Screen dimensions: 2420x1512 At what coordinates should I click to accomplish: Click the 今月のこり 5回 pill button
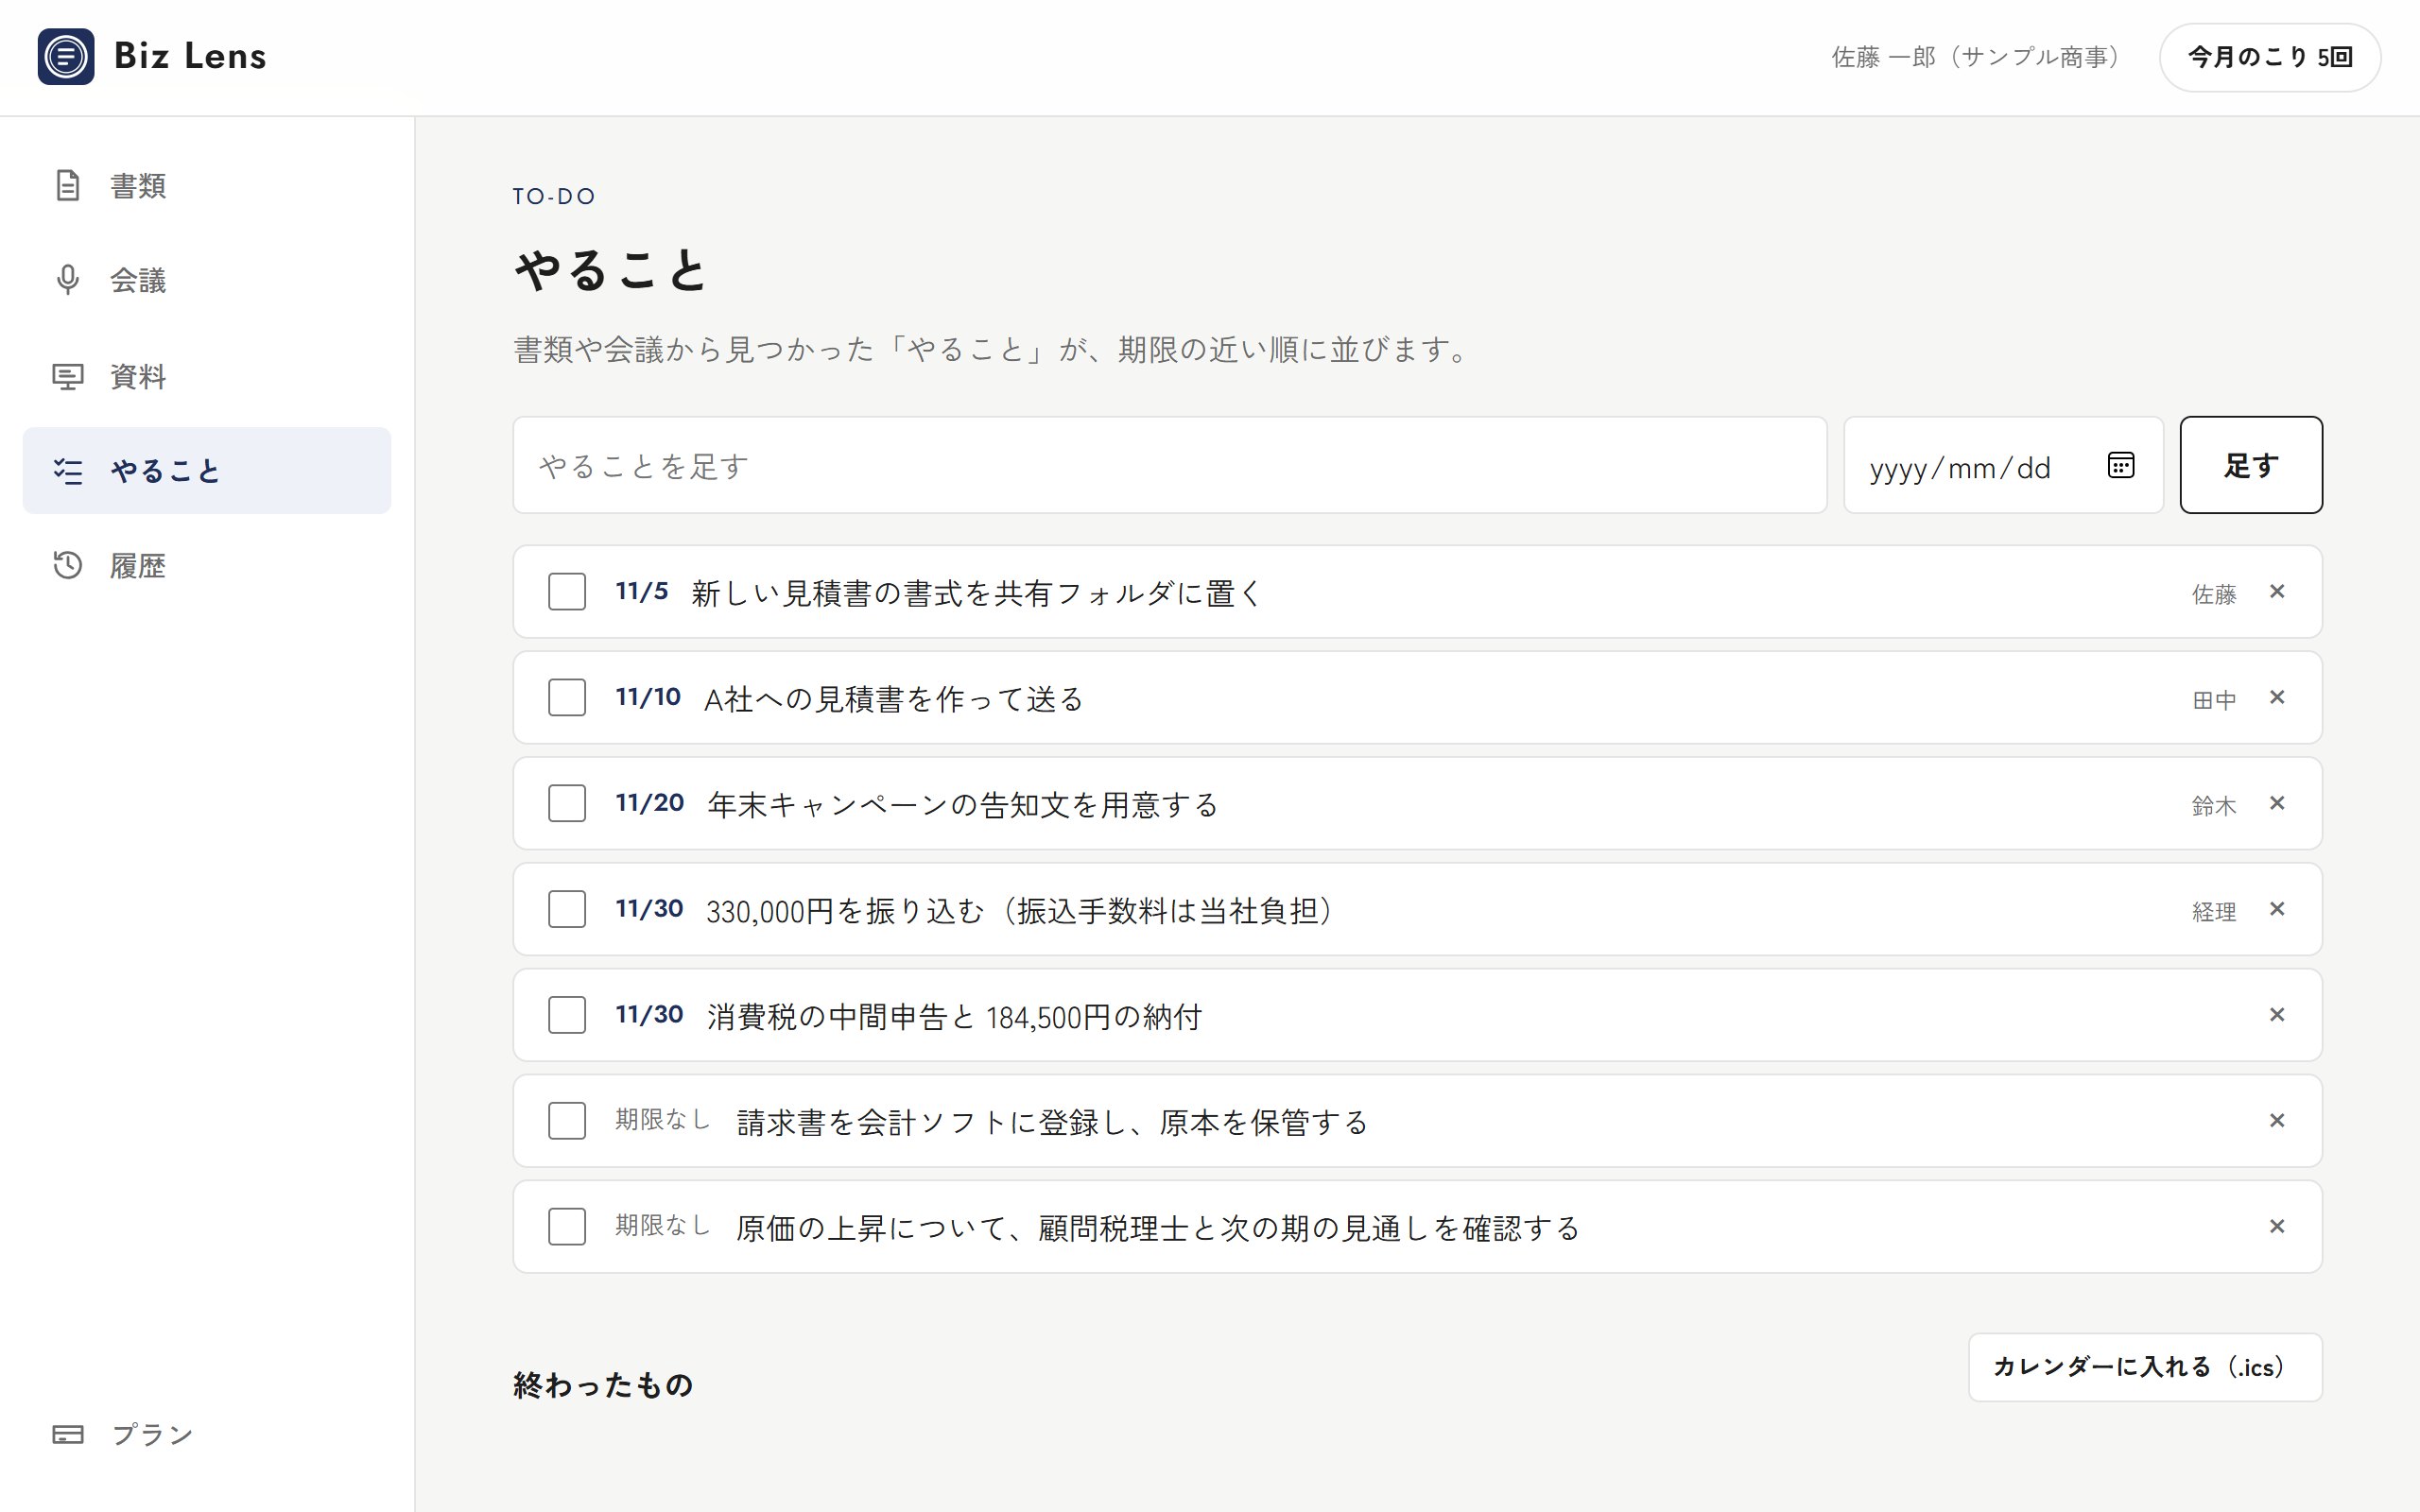tap(2270, 57)
